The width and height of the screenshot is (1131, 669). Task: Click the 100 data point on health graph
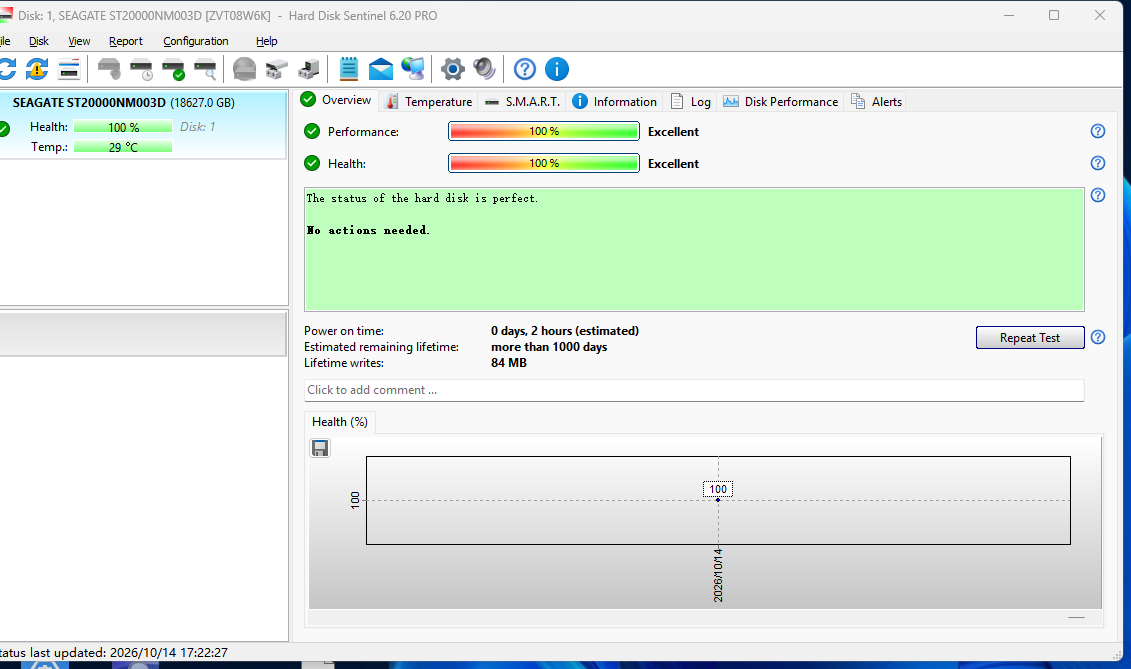(x=718, y=499)
